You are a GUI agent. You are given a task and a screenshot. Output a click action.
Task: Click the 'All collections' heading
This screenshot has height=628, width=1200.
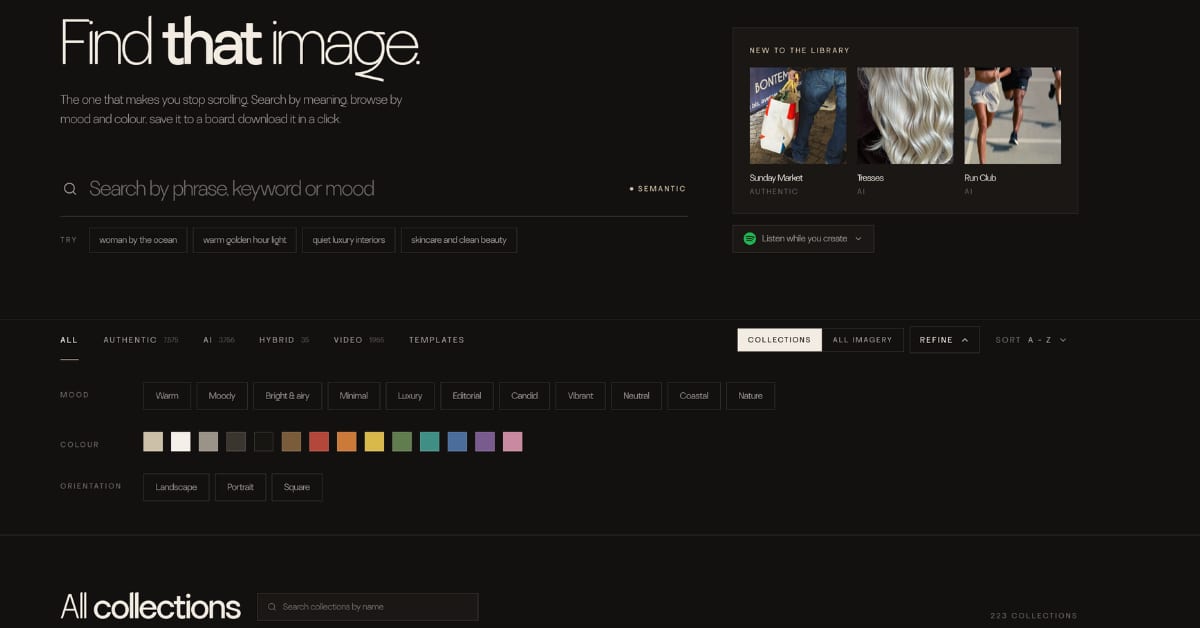(x=151, y=606)
